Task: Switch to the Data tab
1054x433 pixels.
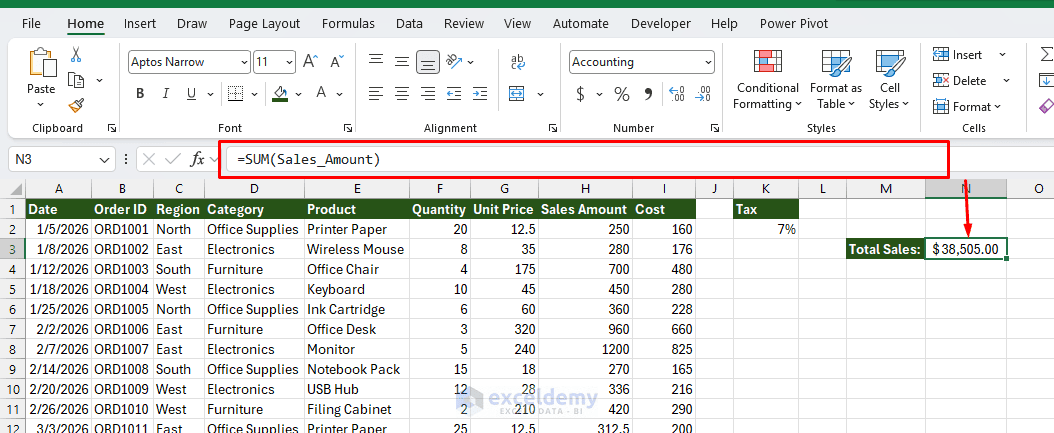Action: [409, 24]
